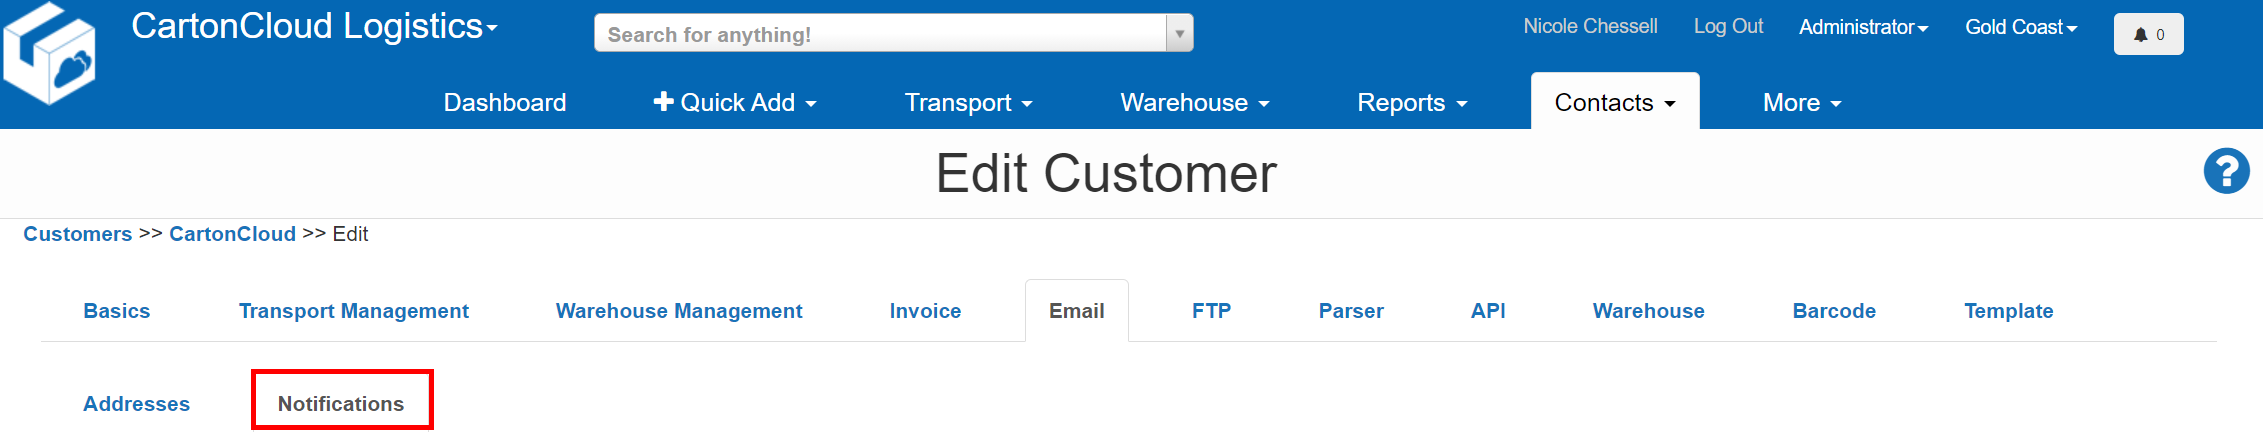
Task: Focus the Search for anything field
Action: tap(880, 34)
